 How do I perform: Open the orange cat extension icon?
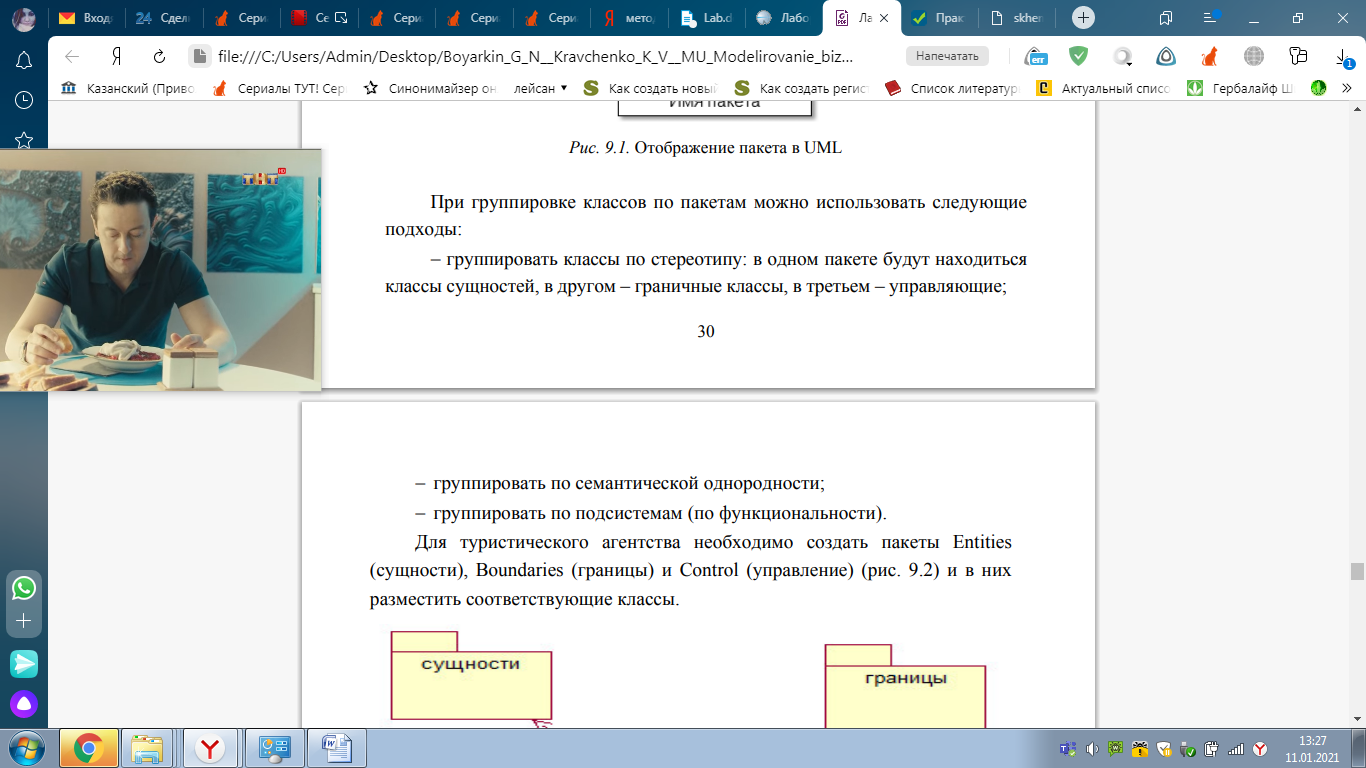(1209, 56)
